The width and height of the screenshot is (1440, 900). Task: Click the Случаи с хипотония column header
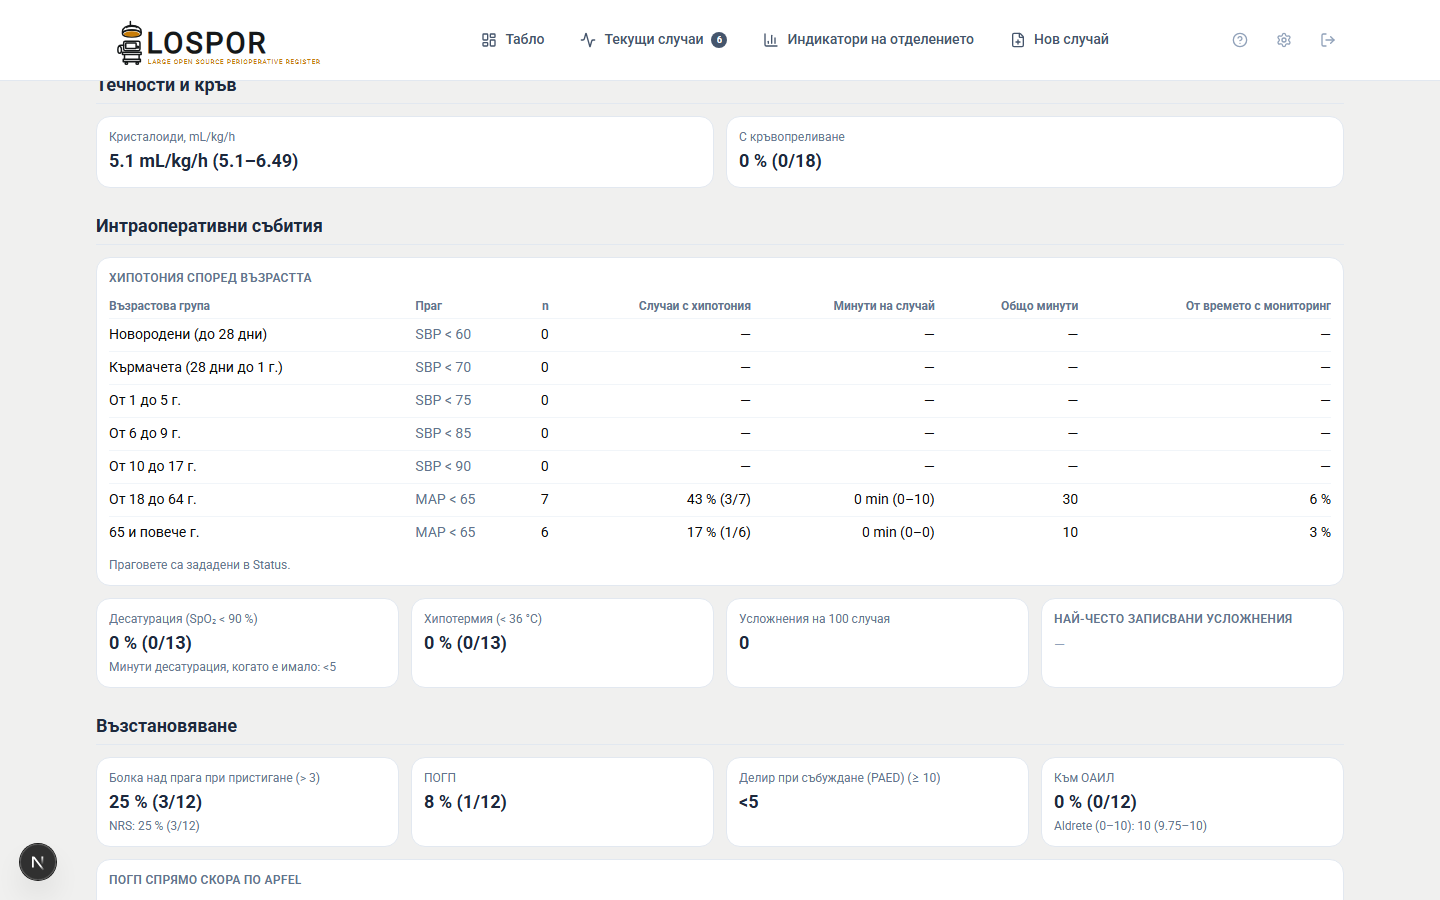[694, 306]
